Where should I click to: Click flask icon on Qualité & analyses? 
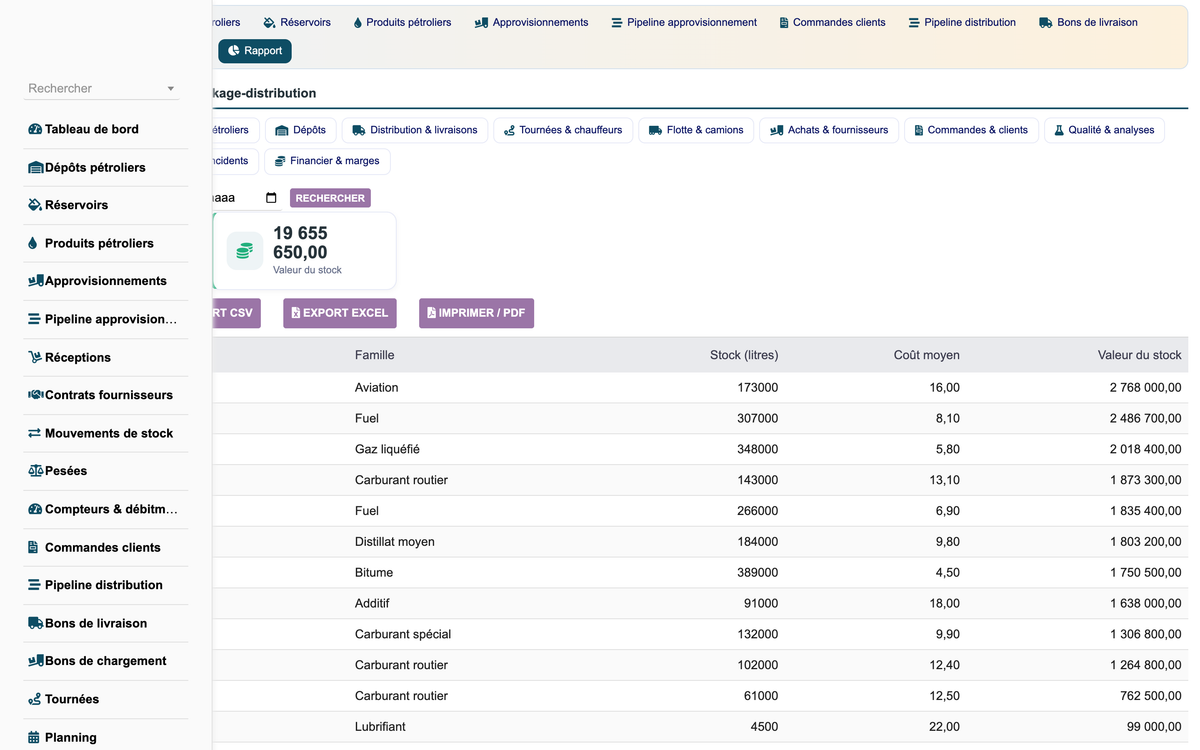pyautogui.click(x=1059, y=130)
